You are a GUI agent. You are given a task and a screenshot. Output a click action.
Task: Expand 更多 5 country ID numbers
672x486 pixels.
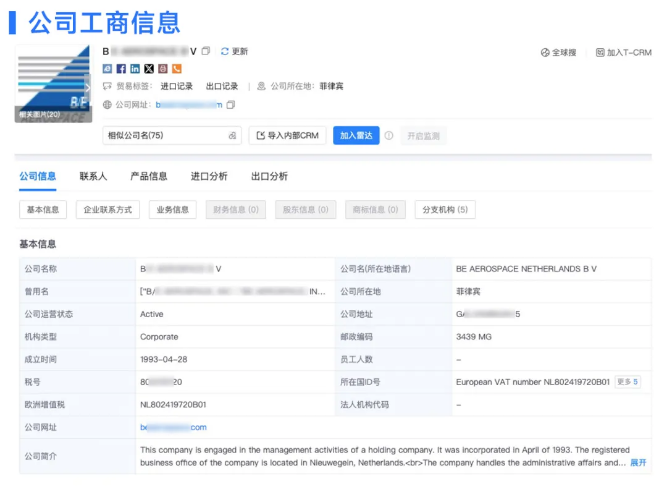(627, 382)
